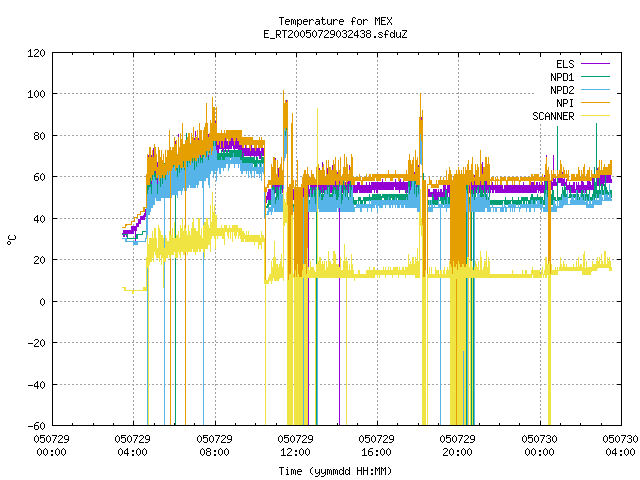Click the °C y-axis unit label

pos(11,240)
